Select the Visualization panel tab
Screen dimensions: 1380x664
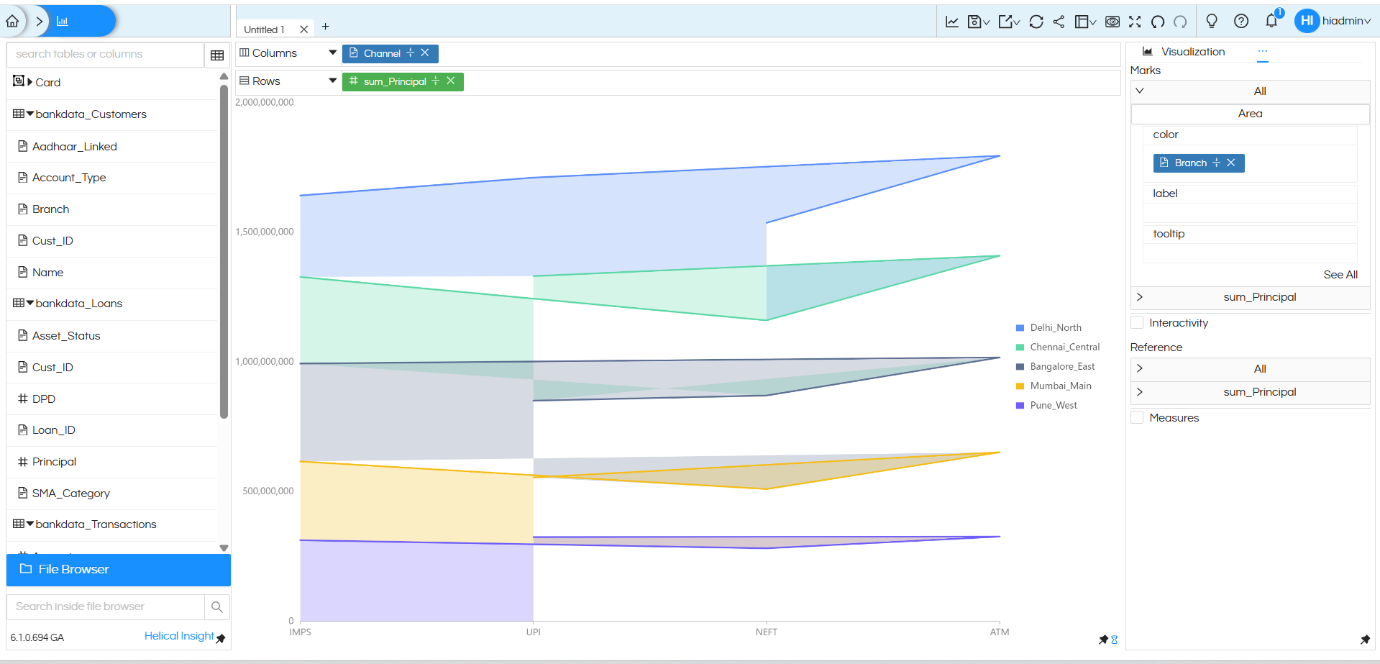1191,51
